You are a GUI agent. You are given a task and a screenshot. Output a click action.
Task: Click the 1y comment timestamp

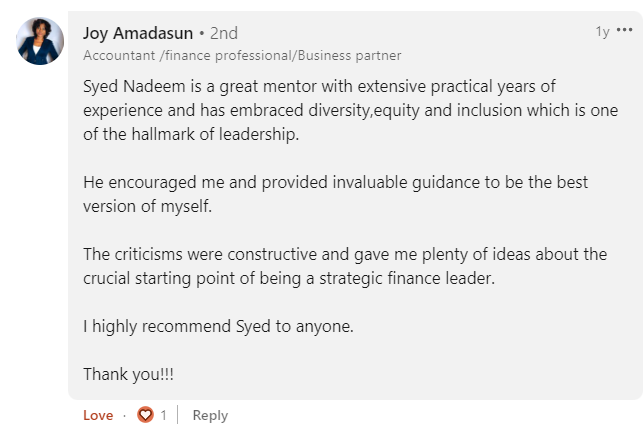(x=602, y=32)
